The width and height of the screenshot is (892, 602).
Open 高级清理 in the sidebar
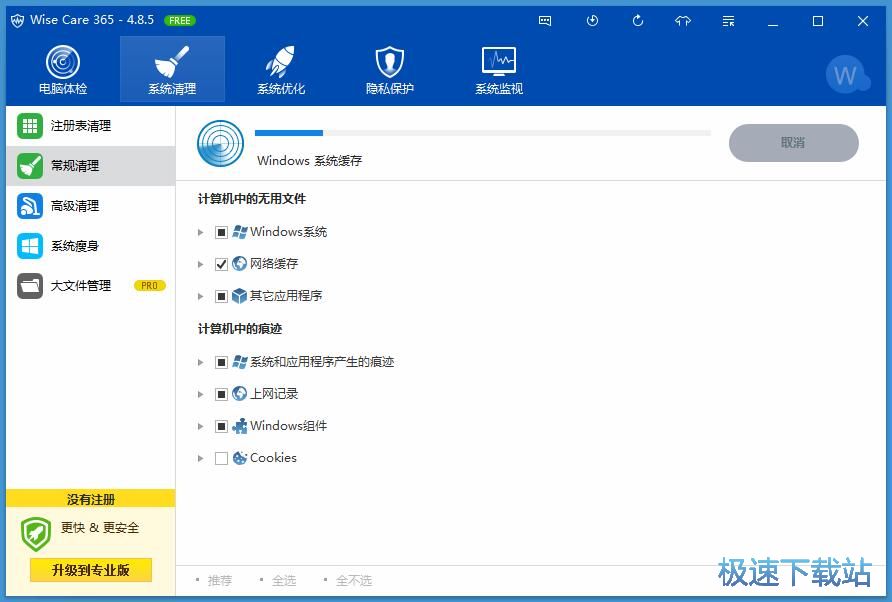90,205
